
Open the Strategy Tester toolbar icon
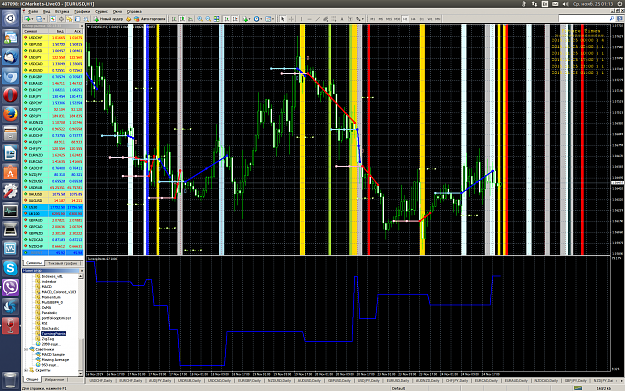tap(86, 19)
